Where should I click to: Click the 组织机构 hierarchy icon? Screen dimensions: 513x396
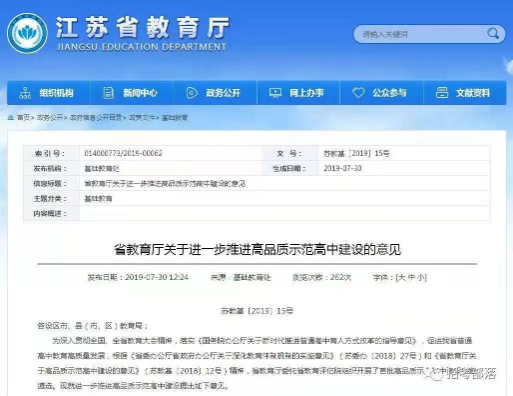click(25, 93)
